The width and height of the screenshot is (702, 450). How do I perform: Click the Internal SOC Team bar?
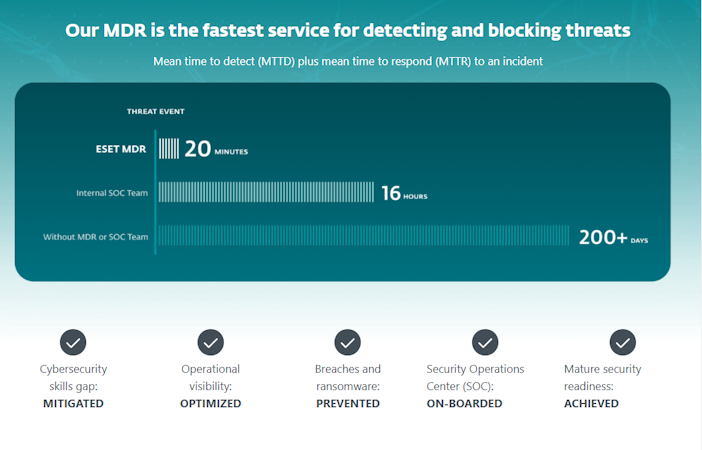[266, 192]
